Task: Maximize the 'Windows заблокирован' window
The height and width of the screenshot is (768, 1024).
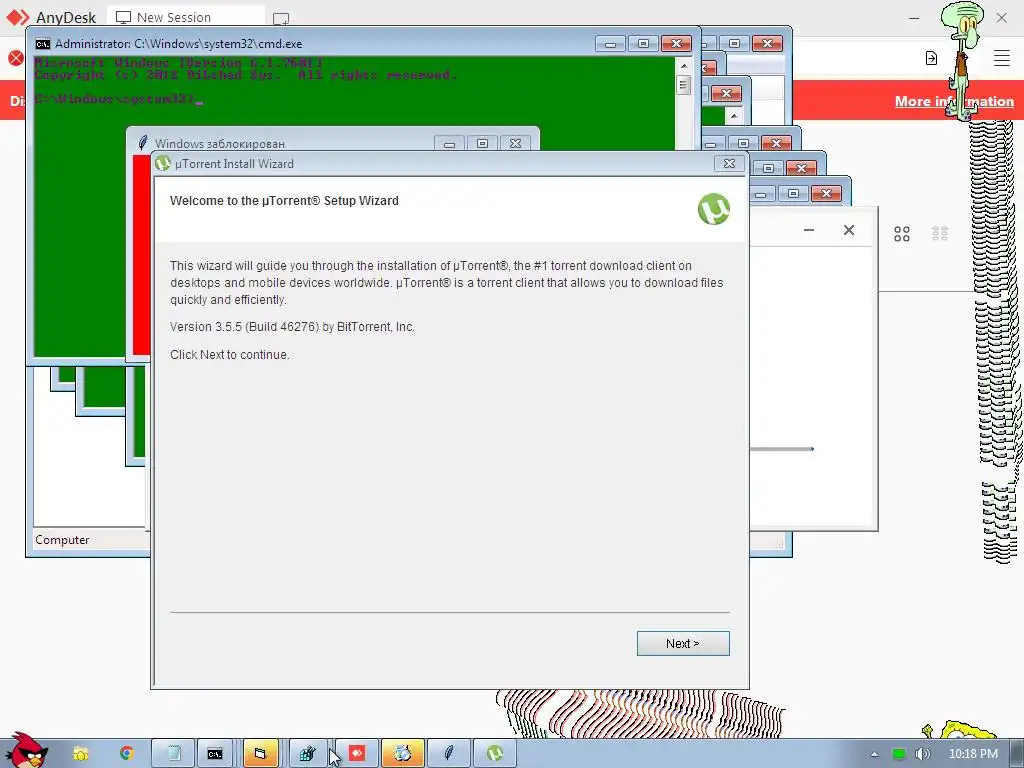Action: tap(482, 144)
